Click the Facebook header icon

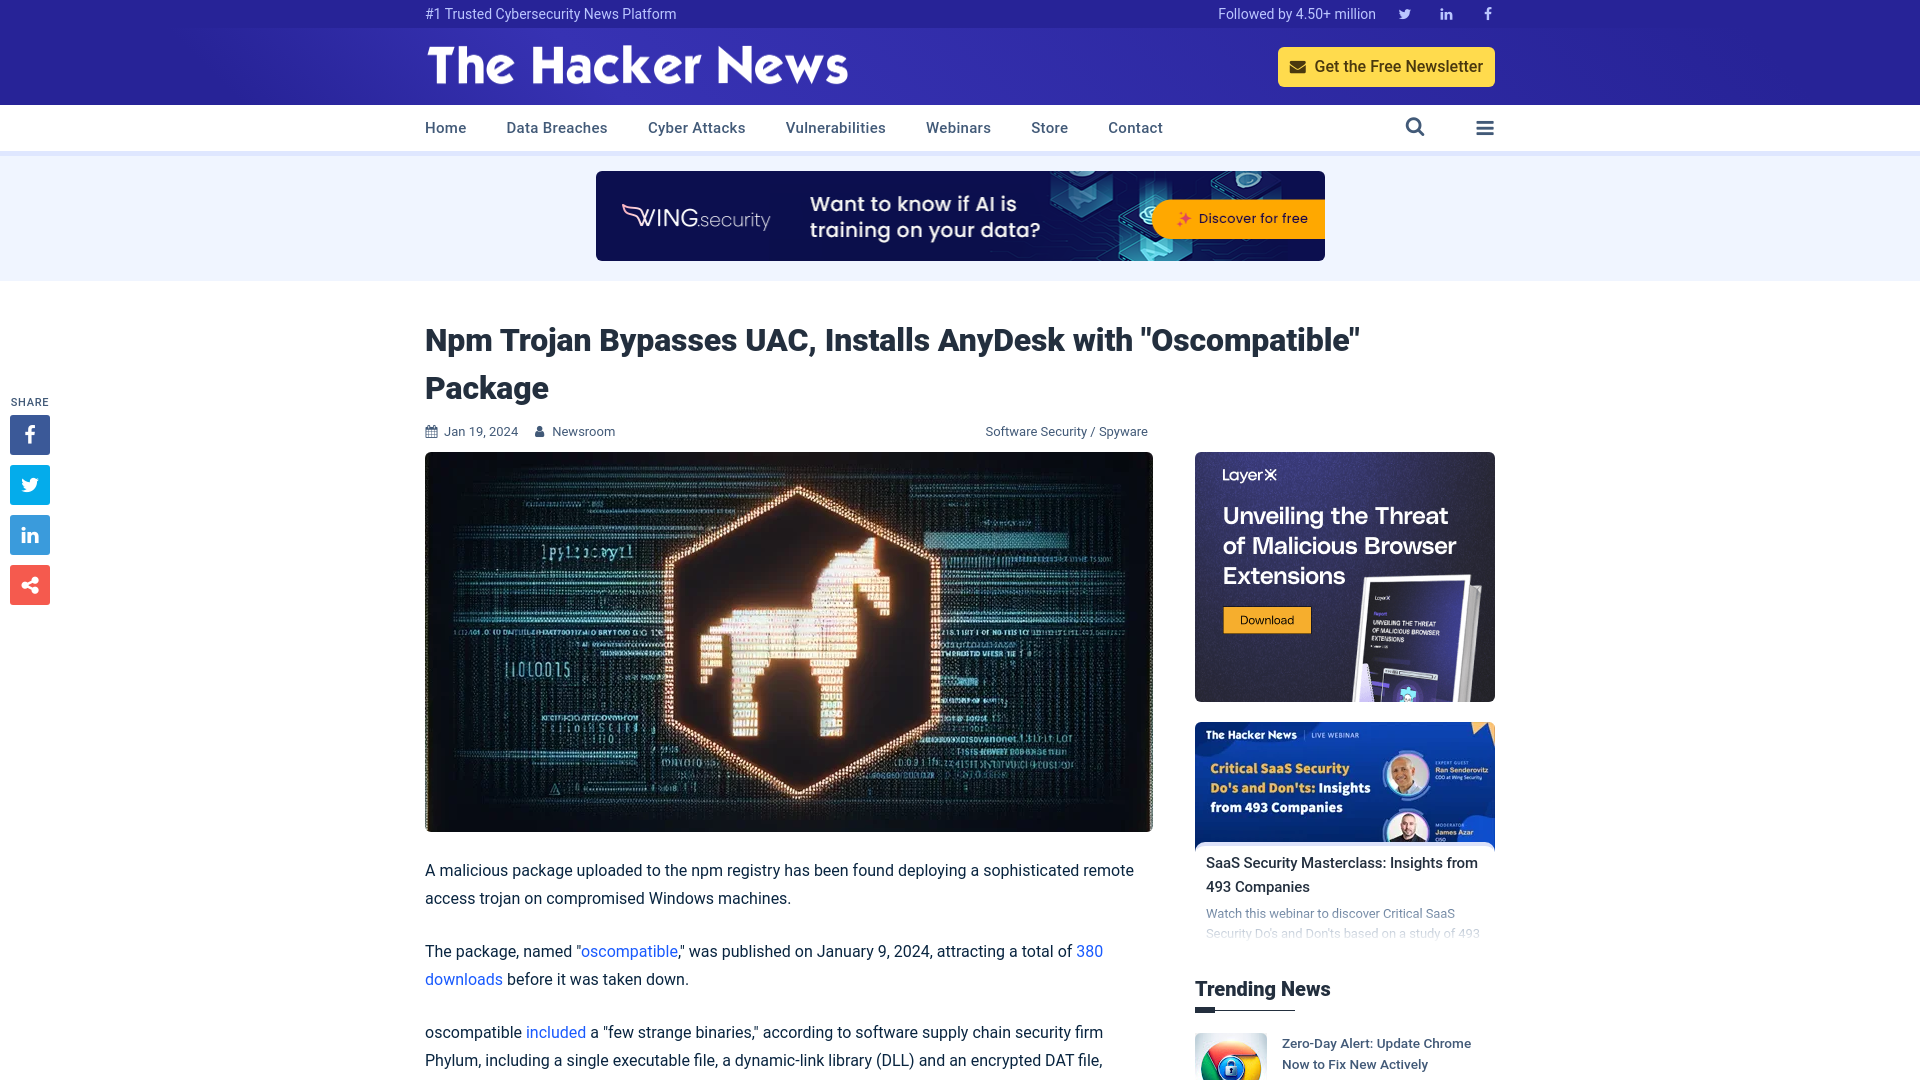[x=1487, y=13]
